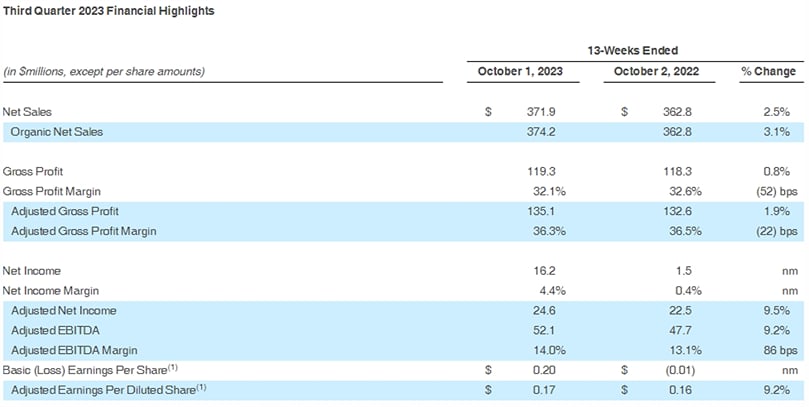The width and height of the screenshot is (809, 407).
Task: Click the 118.3 Gross Profit 2022 value
Action: pyautogui.click(x=677, y=172)
